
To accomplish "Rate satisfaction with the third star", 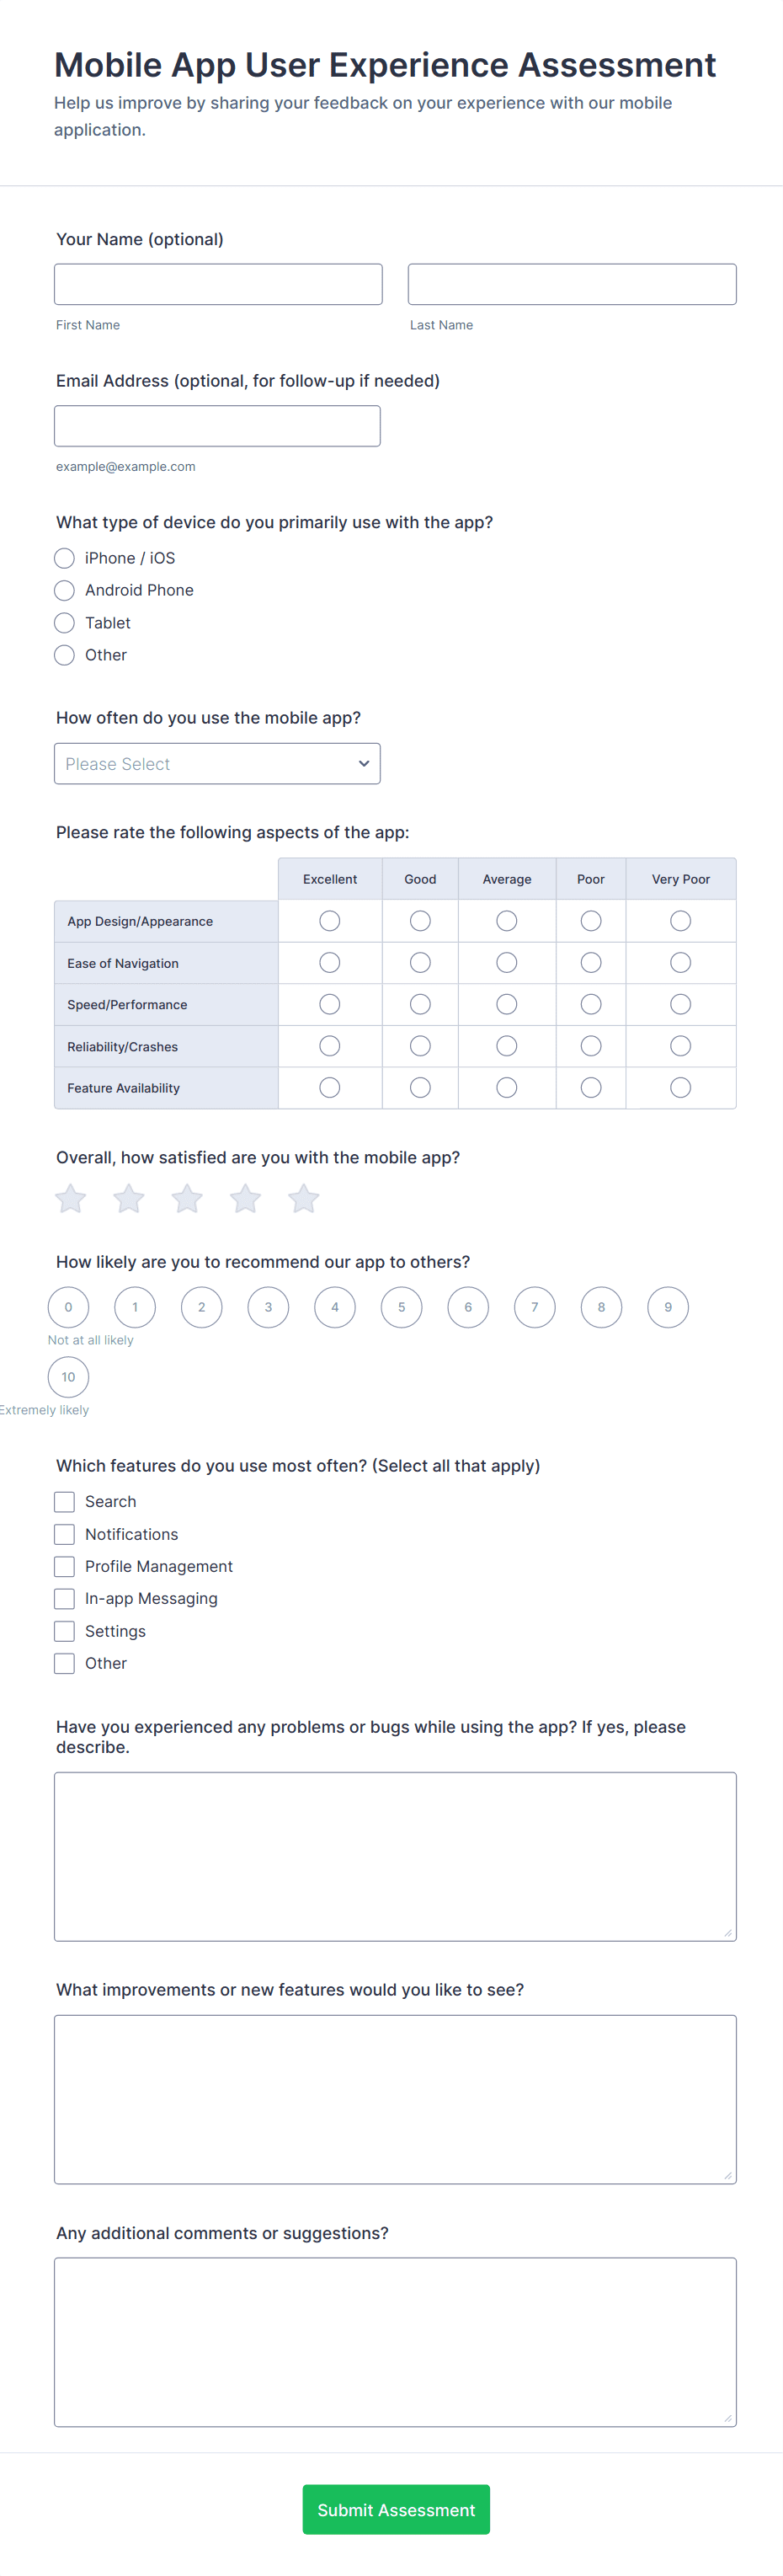I will click(187, 1199).
